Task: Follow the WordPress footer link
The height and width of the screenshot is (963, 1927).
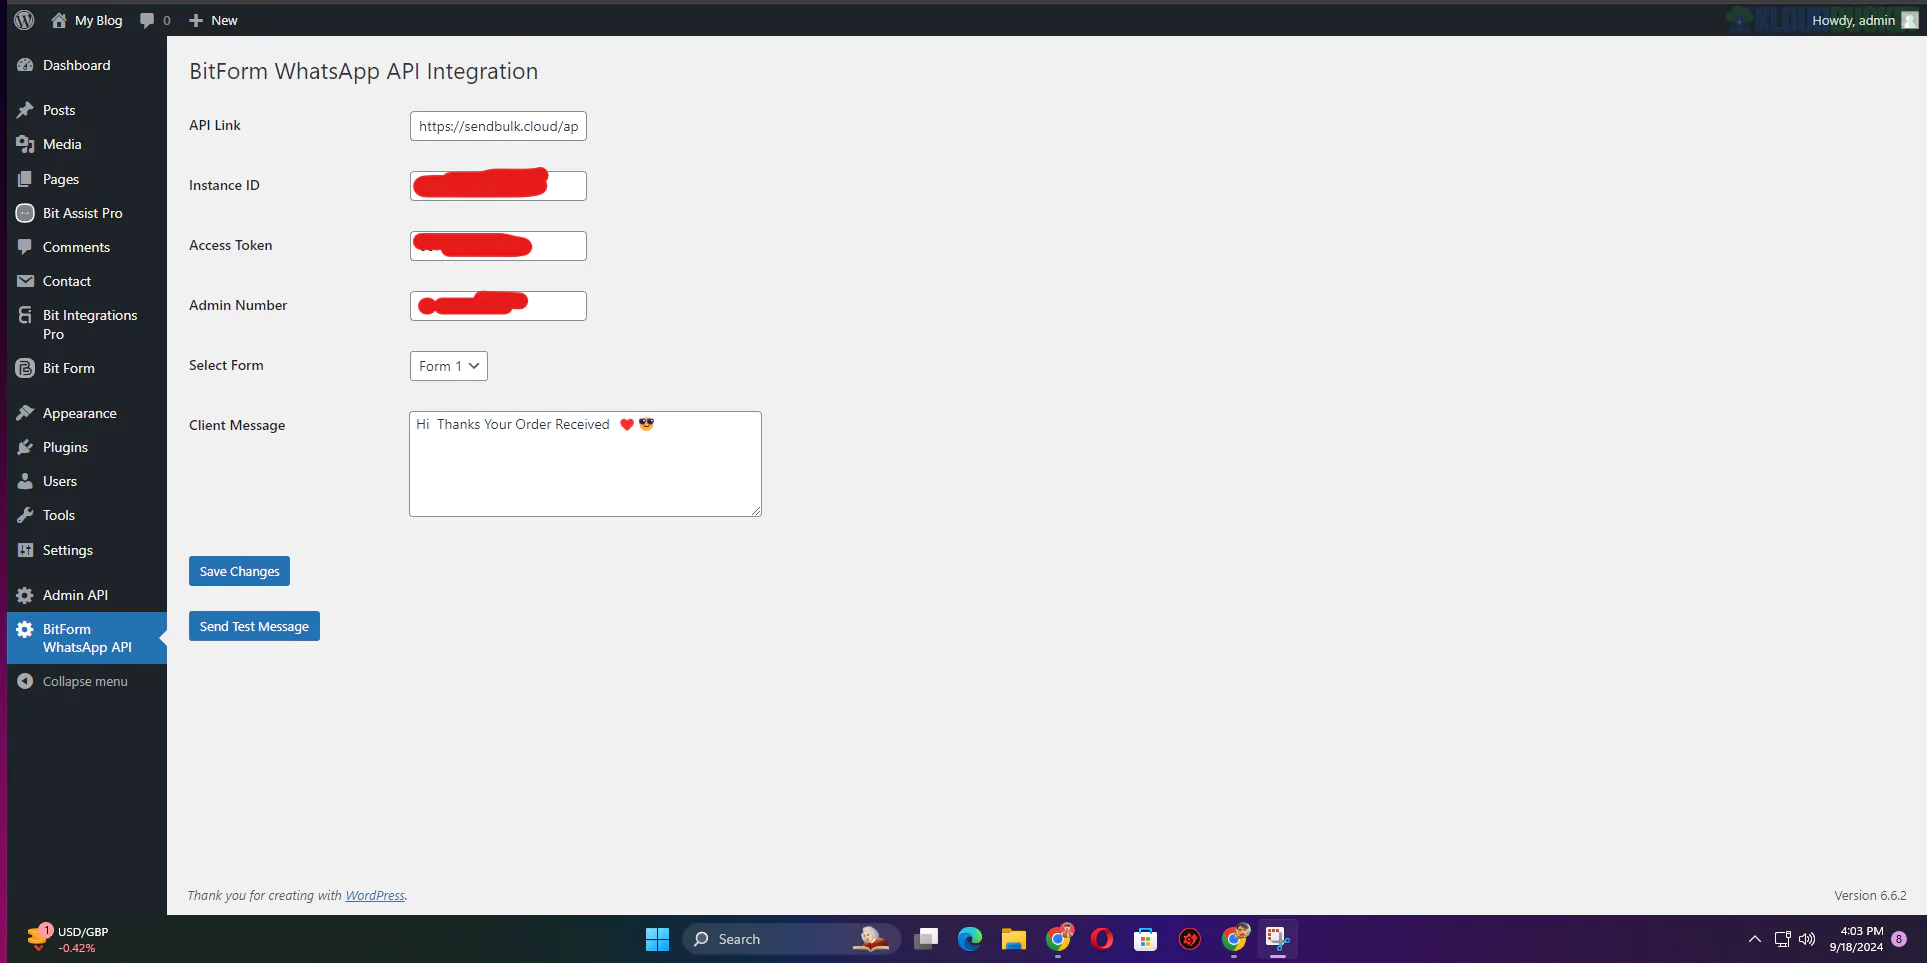Action: 375,895
